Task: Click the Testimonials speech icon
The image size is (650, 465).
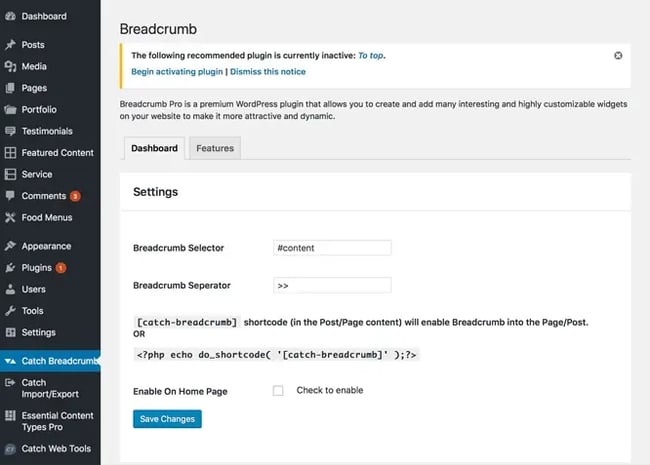Action: [x=10, y=131]
